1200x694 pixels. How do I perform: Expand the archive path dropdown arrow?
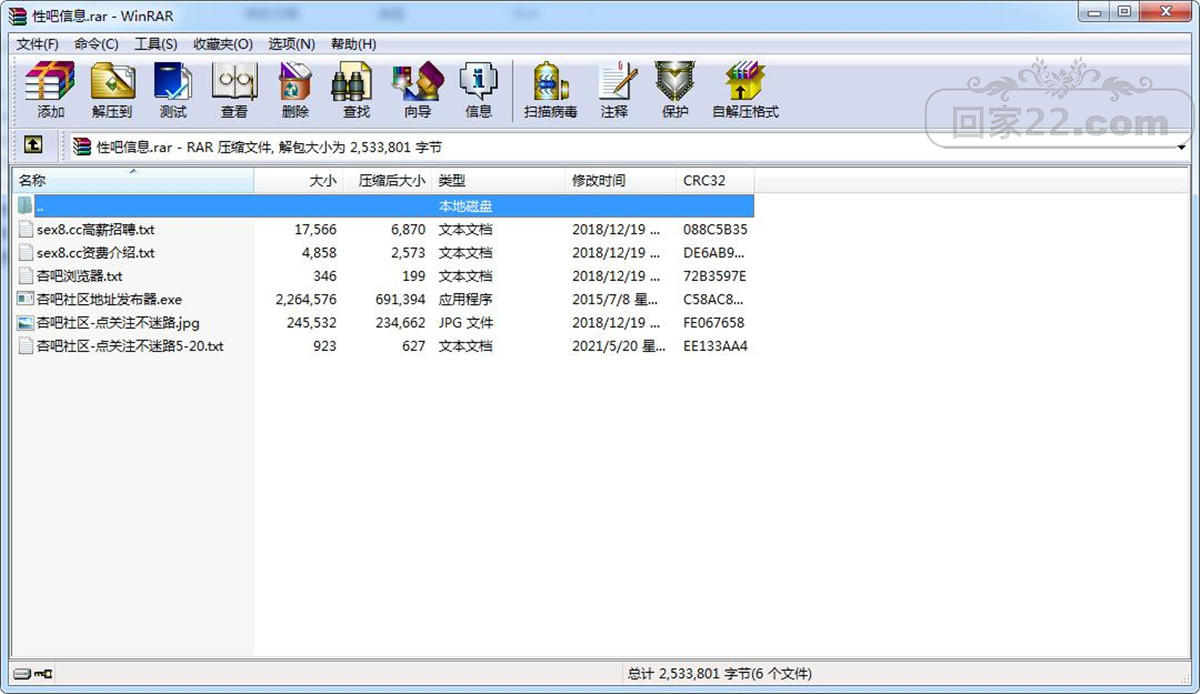pyautogui.click(x=1181, y=147)
